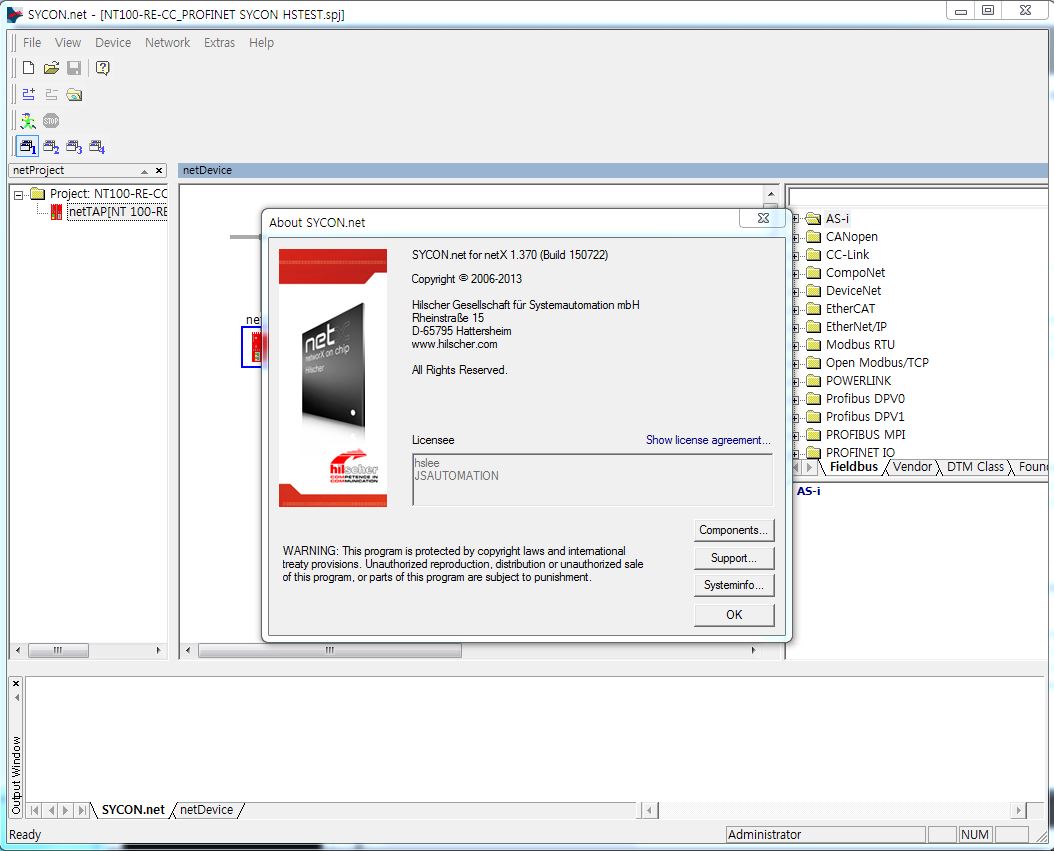The width and height of the screenshot is (1054, 851).
Task: Close the Output Window panel
Action: (x=16, y=684)
